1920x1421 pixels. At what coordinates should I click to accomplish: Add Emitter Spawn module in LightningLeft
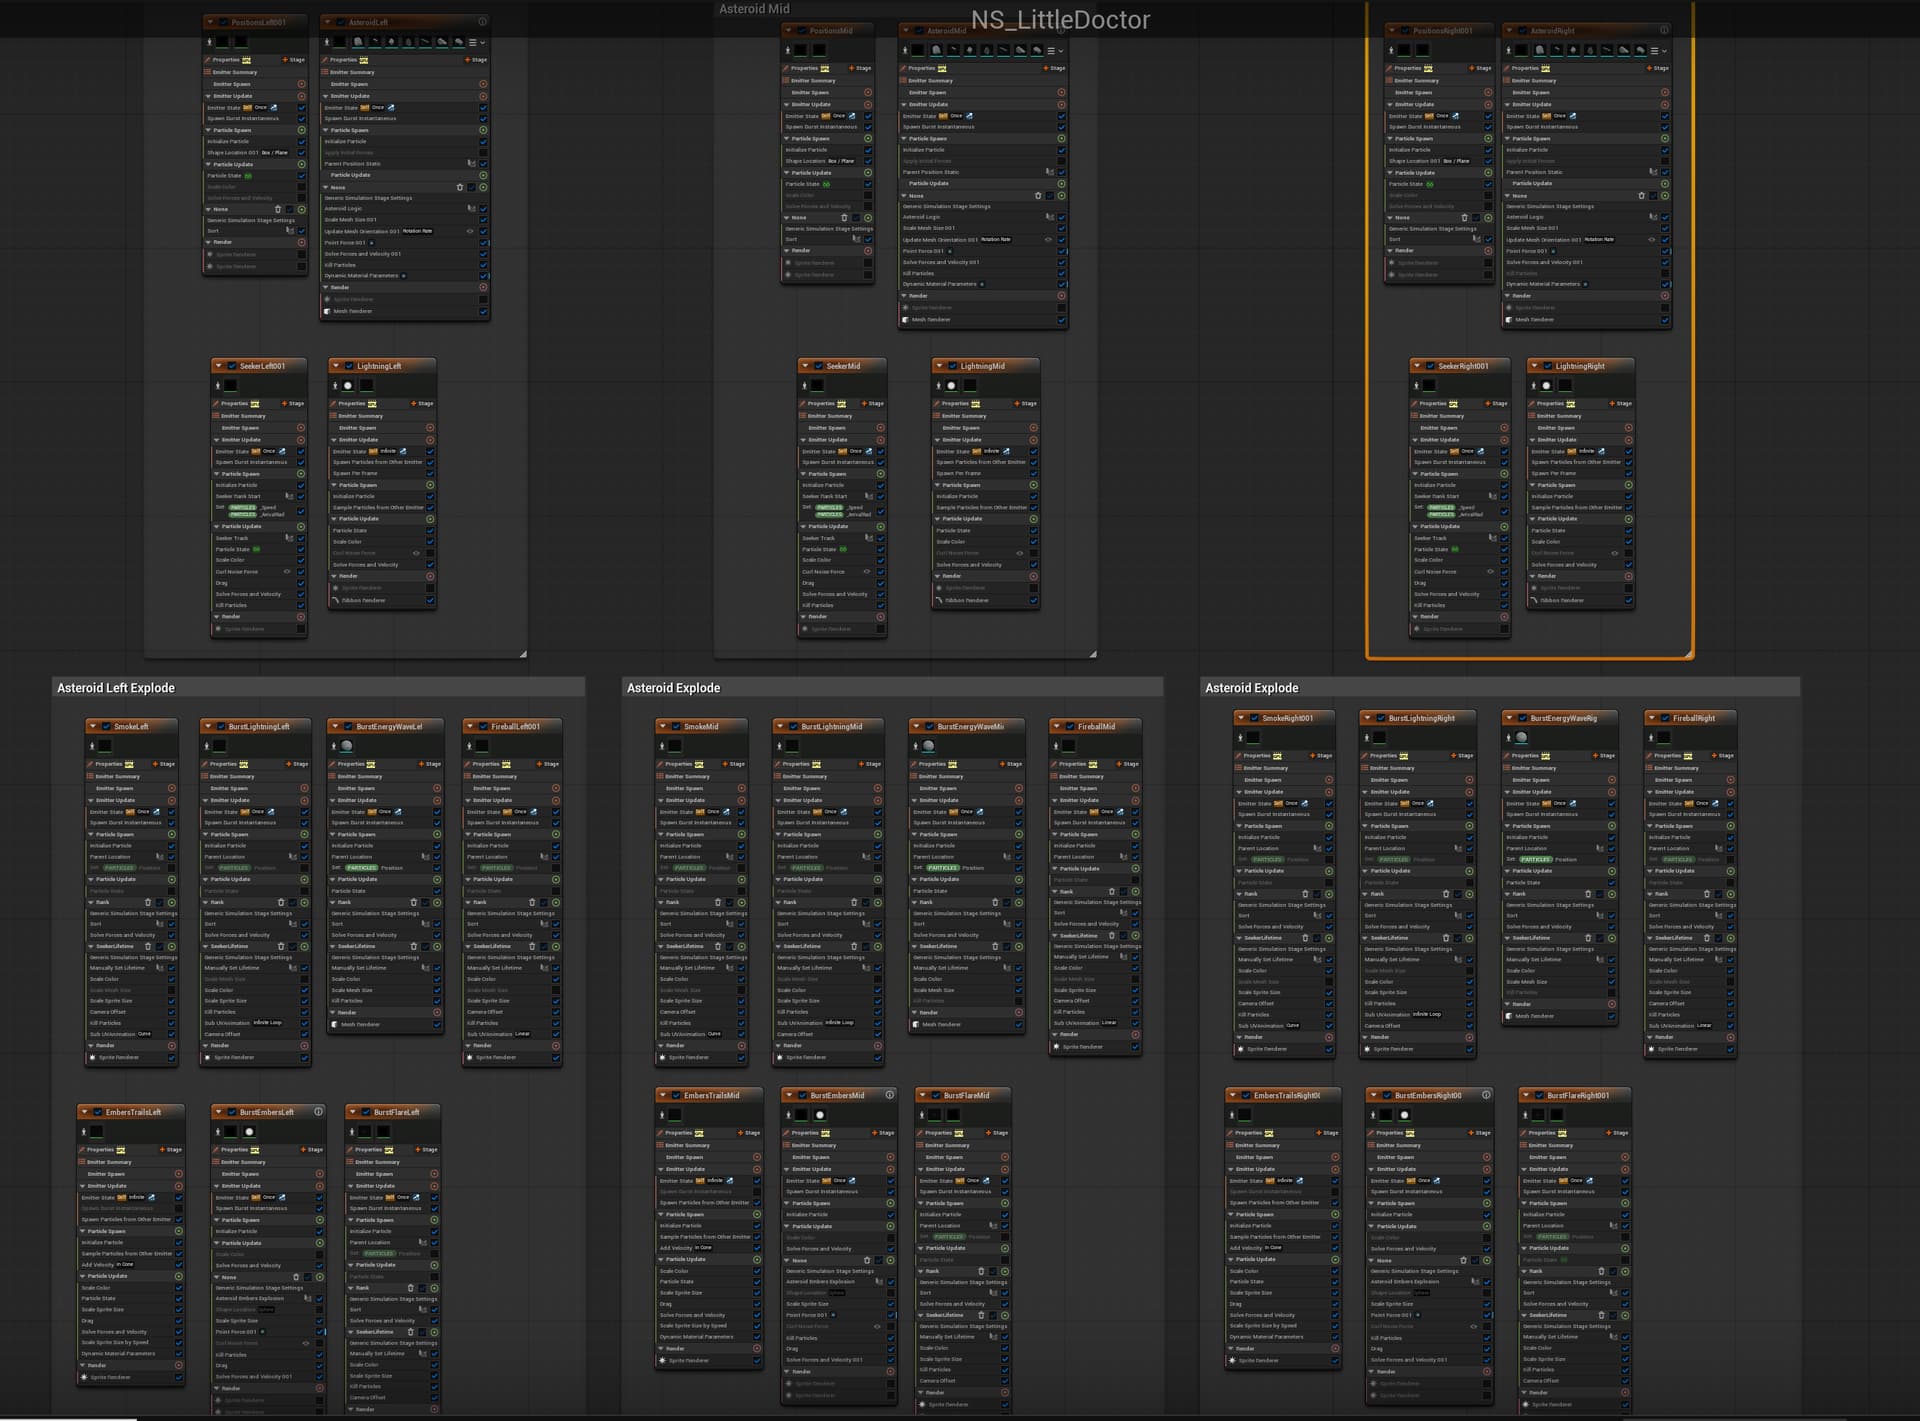pyautogui.click(x=430, y=428)
